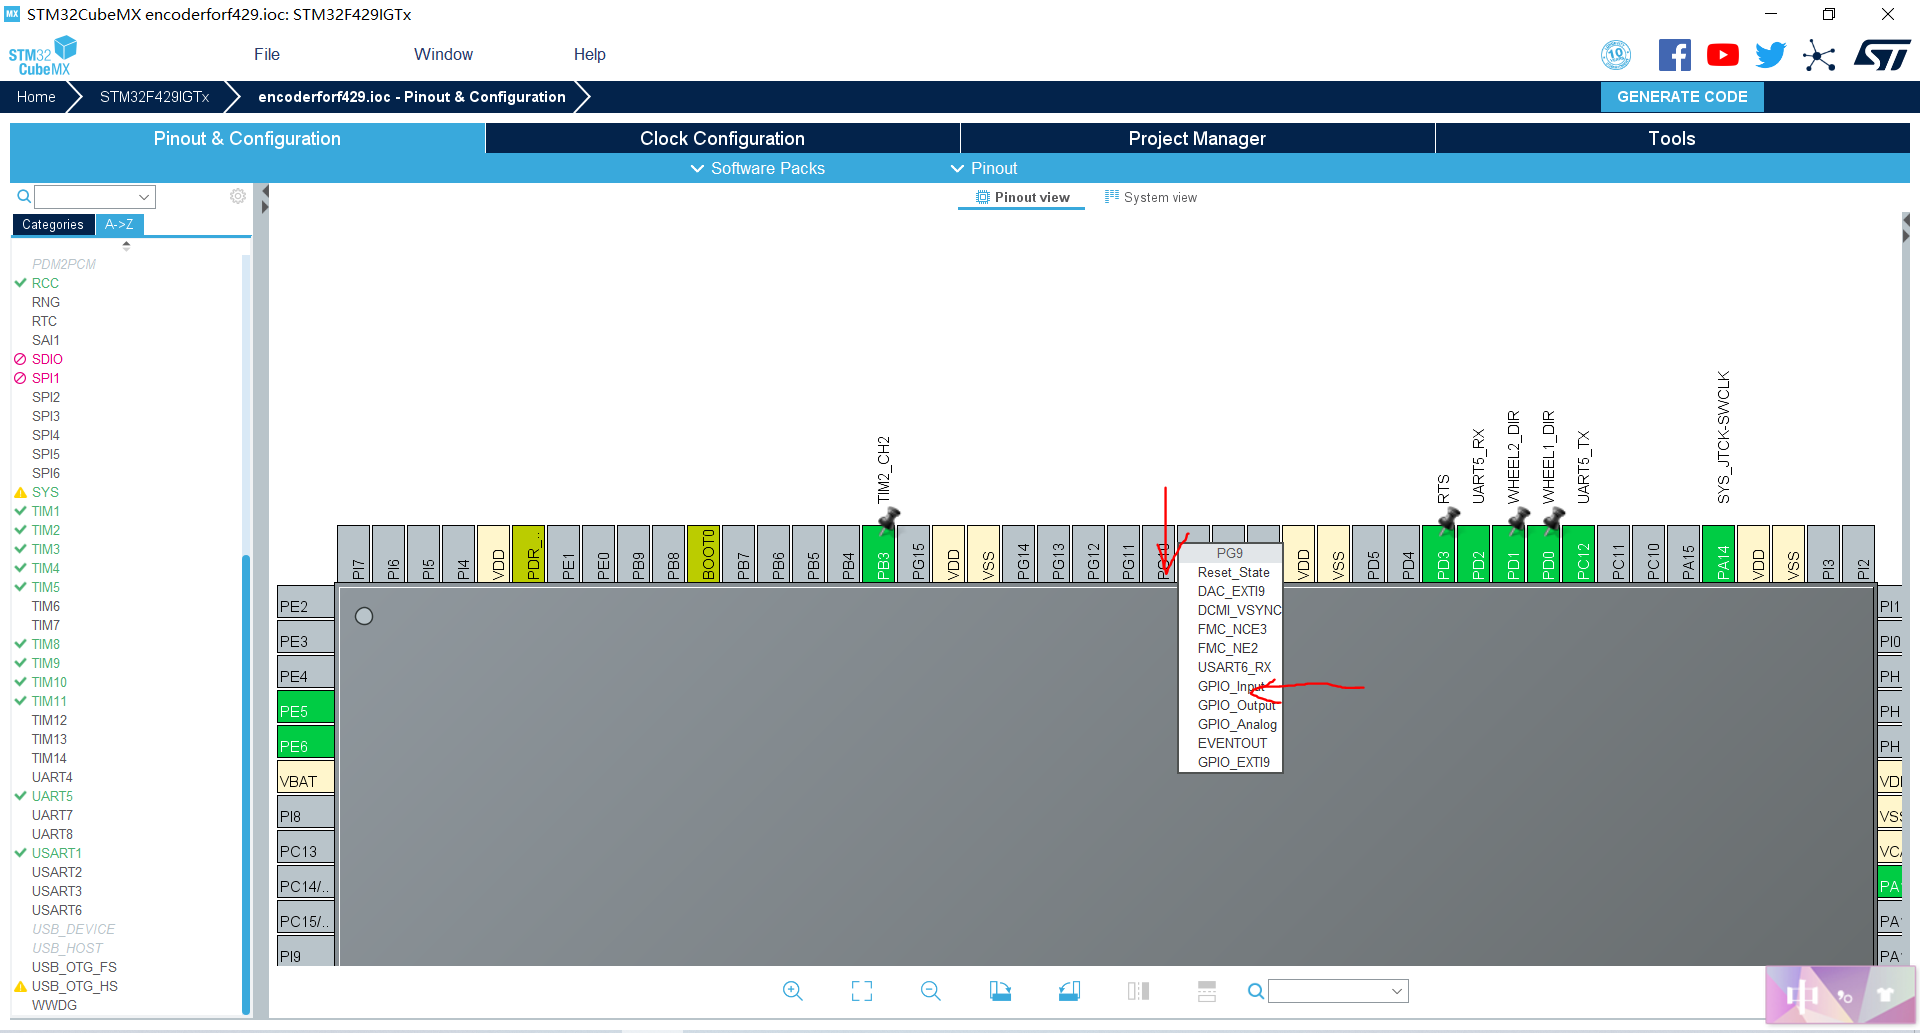Choose Reset_State in PG9 menu
Viewport: 1920px width, 1033px height.
coord(1231,572)
